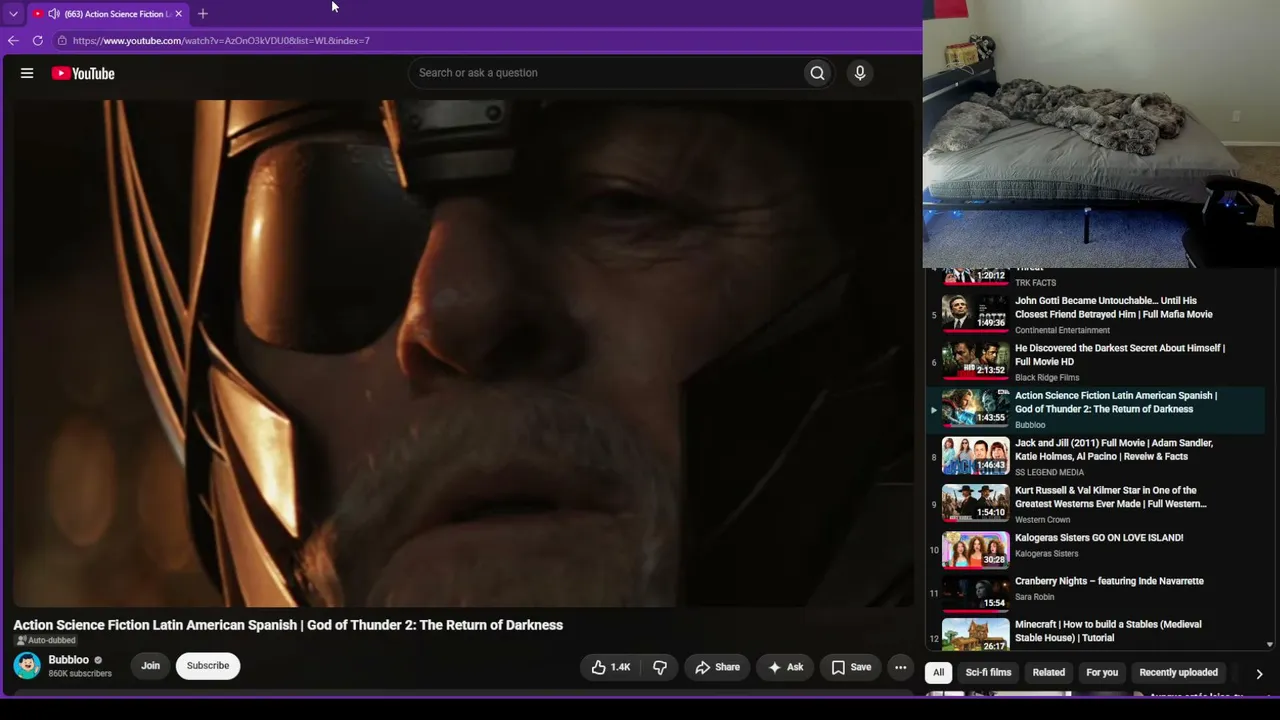1280x720 pixels.
Task: Open the Darkest Secret movie thumbnail
Action: coord(975,360)
